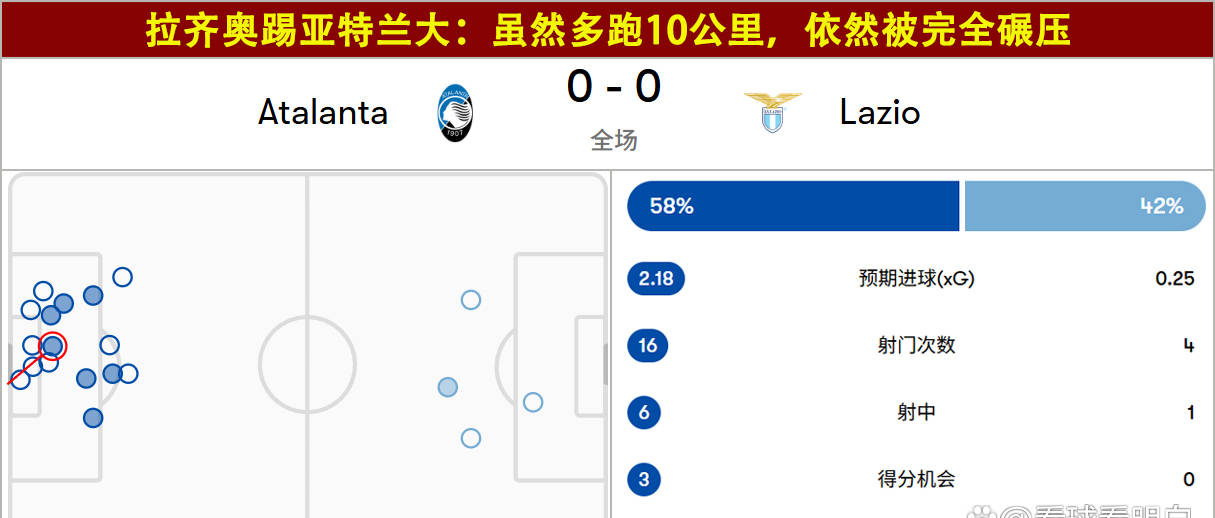The image size is (1215, 518).
Task: Select the Atalanta shot marker farthest from goal at top
Action: 122,277
